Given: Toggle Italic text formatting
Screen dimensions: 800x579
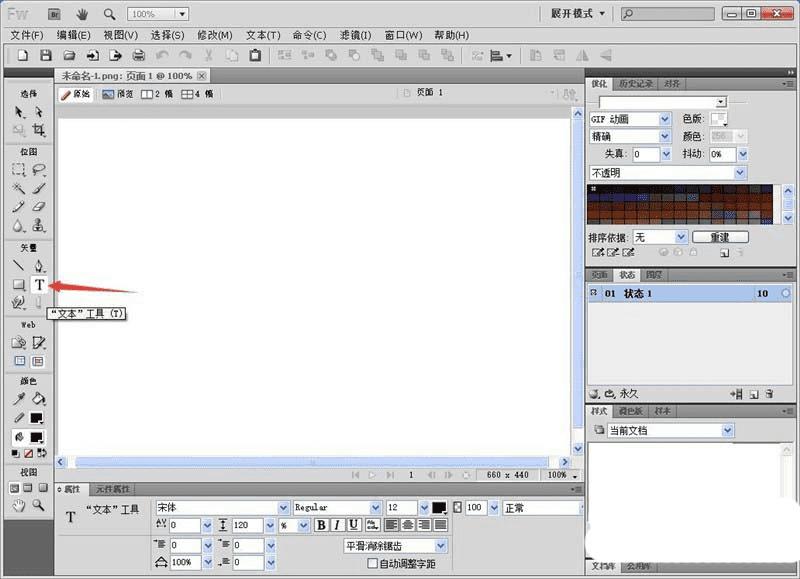Looking at the screenshot, I should [x=337, y=525].
